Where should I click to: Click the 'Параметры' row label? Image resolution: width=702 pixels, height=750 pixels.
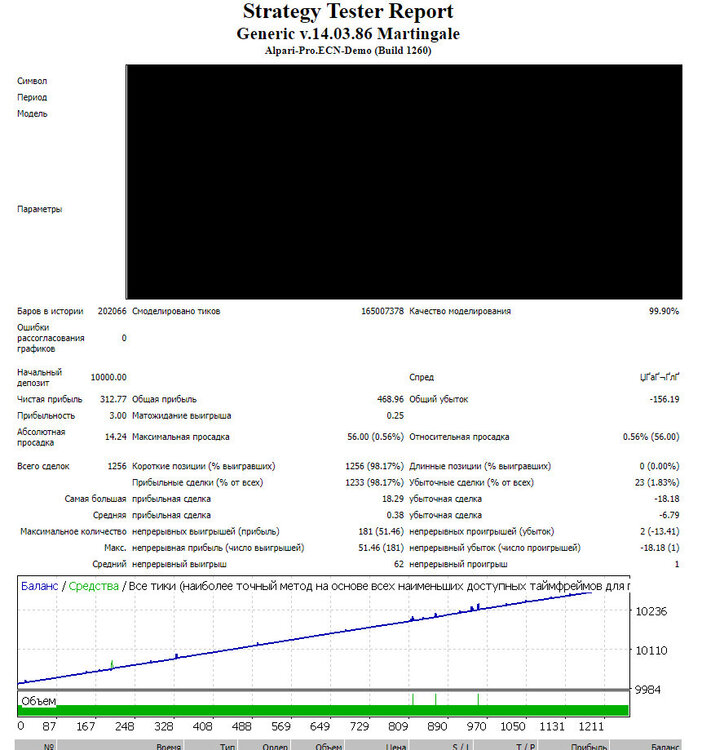tap(39, 209)
